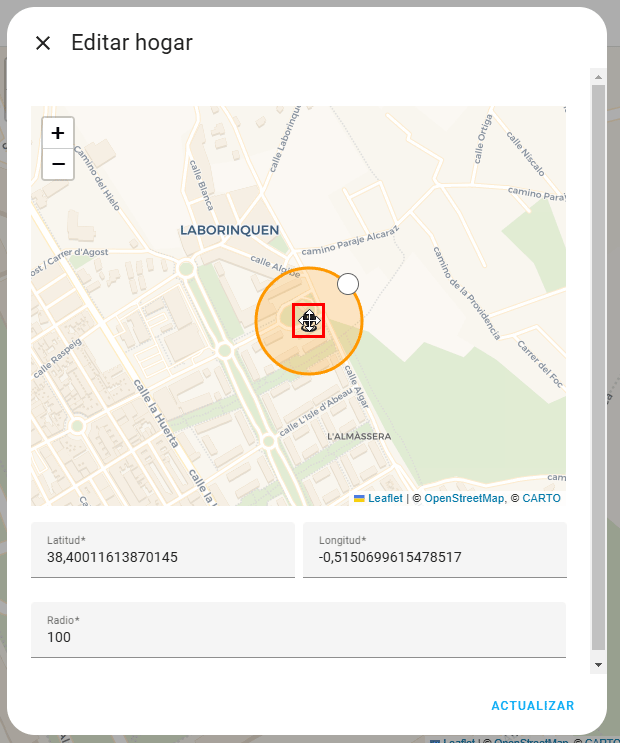Click the L'ALMÀSSERA label on the map
This screenshot has height=743, width=620.
359,437
